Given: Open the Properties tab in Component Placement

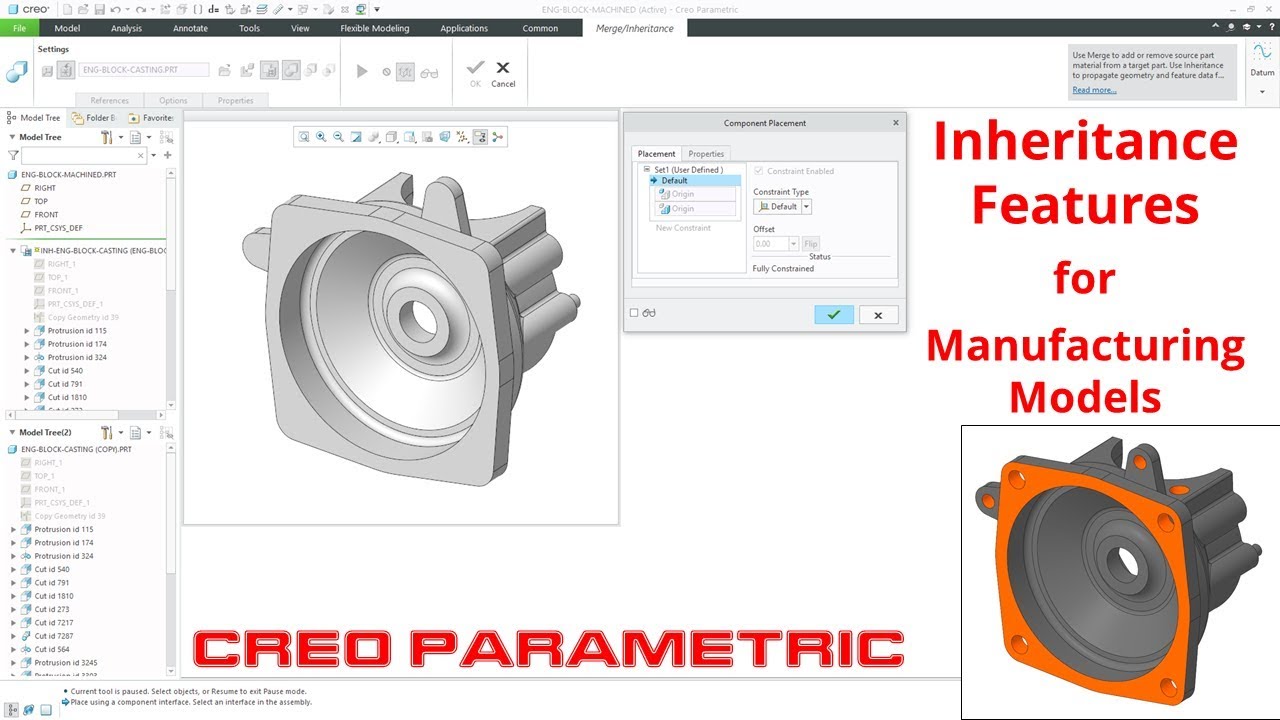Looking at the screenshot, I should tap(706, 154).
